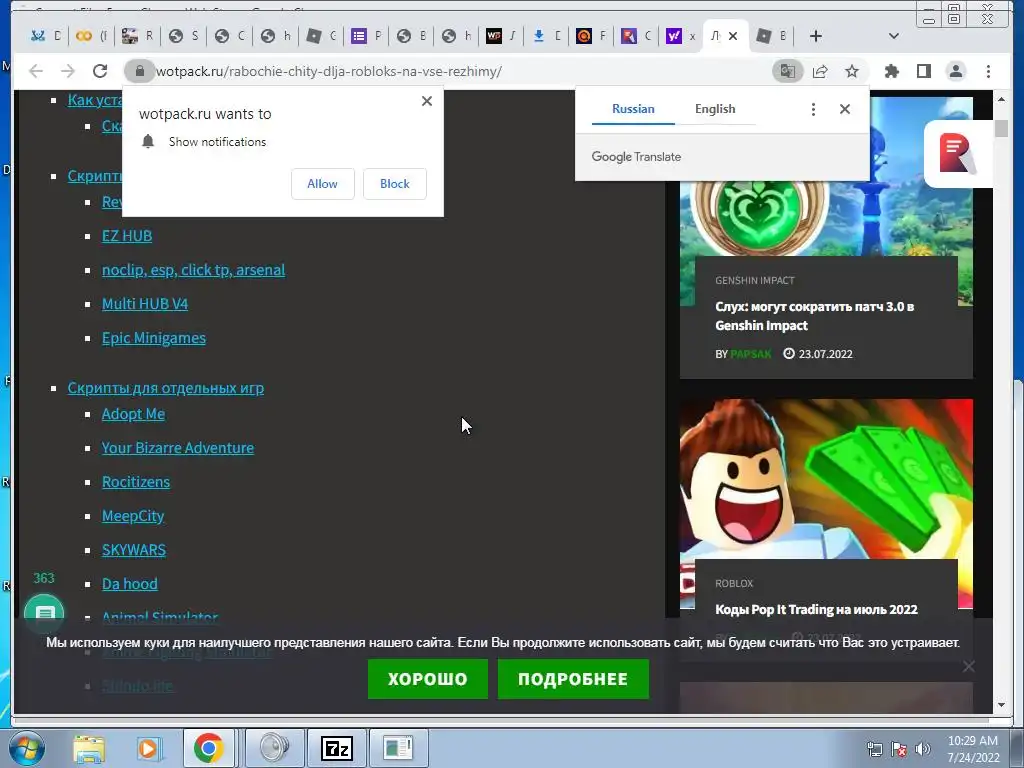The height and width of the screenshot is (768, 1024).
Task: Open Windows Media Player from taskbar
Action: (x=148, y=748)
